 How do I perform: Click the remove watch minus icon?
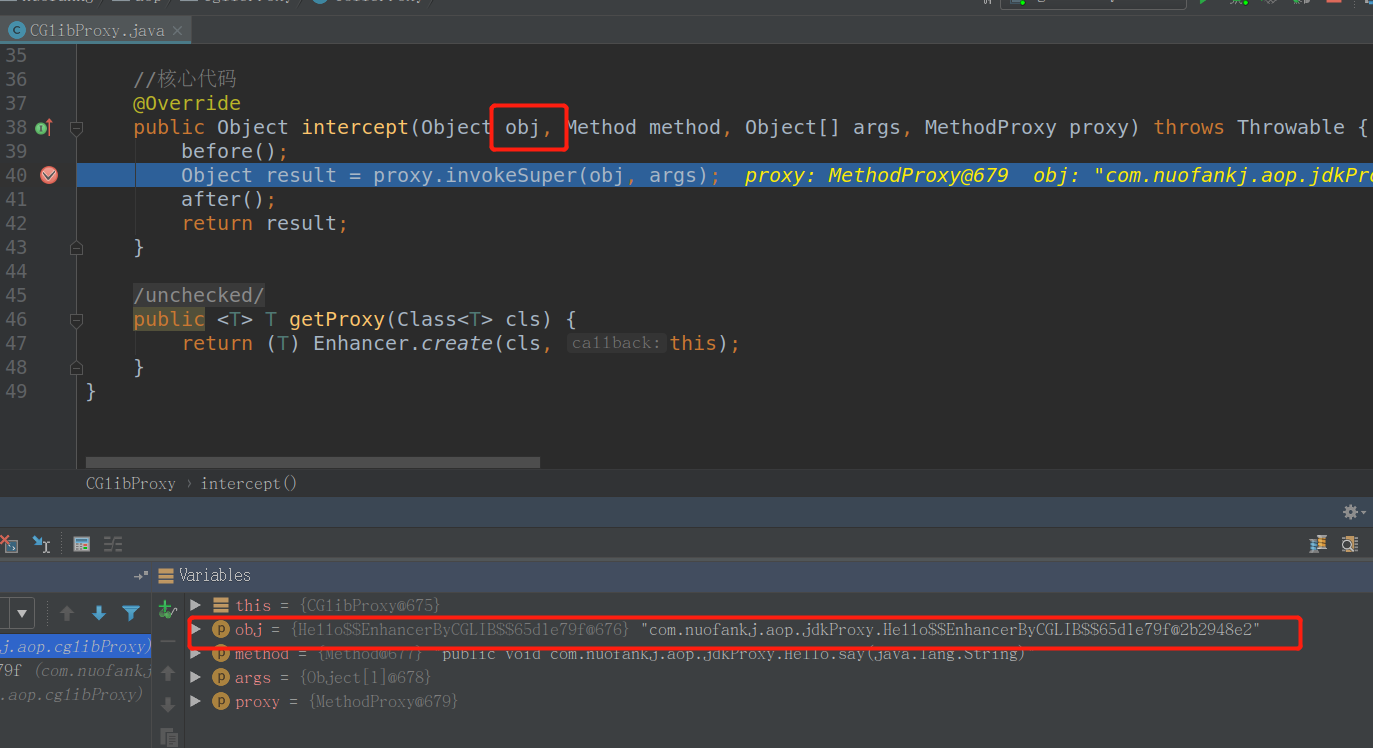click(x=168, y=641)
